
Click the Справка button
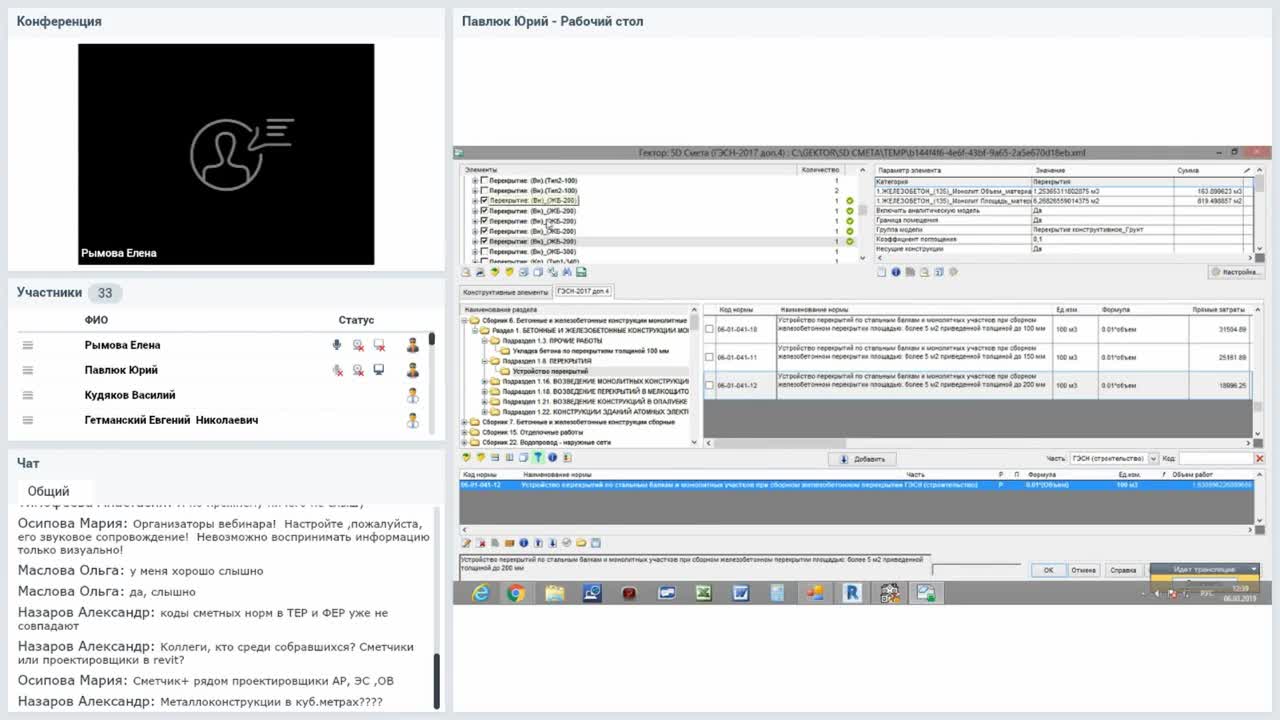click(1123, 570)
